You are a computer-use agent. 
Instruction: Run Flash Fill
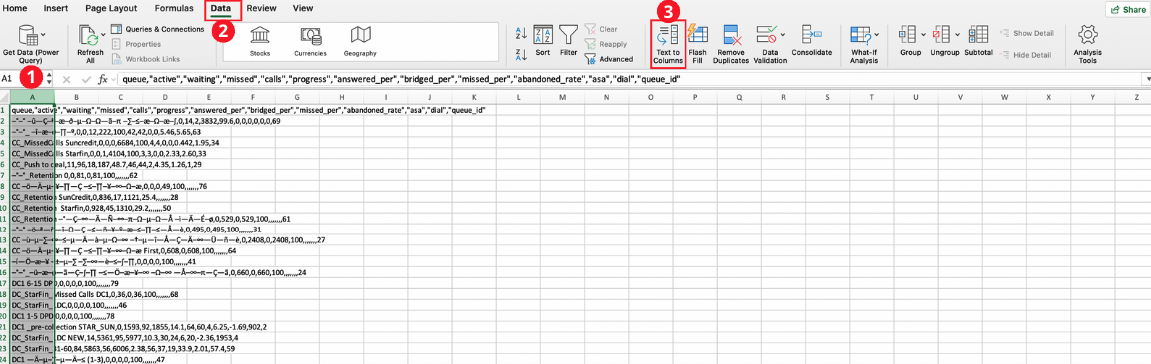(698, 43)
